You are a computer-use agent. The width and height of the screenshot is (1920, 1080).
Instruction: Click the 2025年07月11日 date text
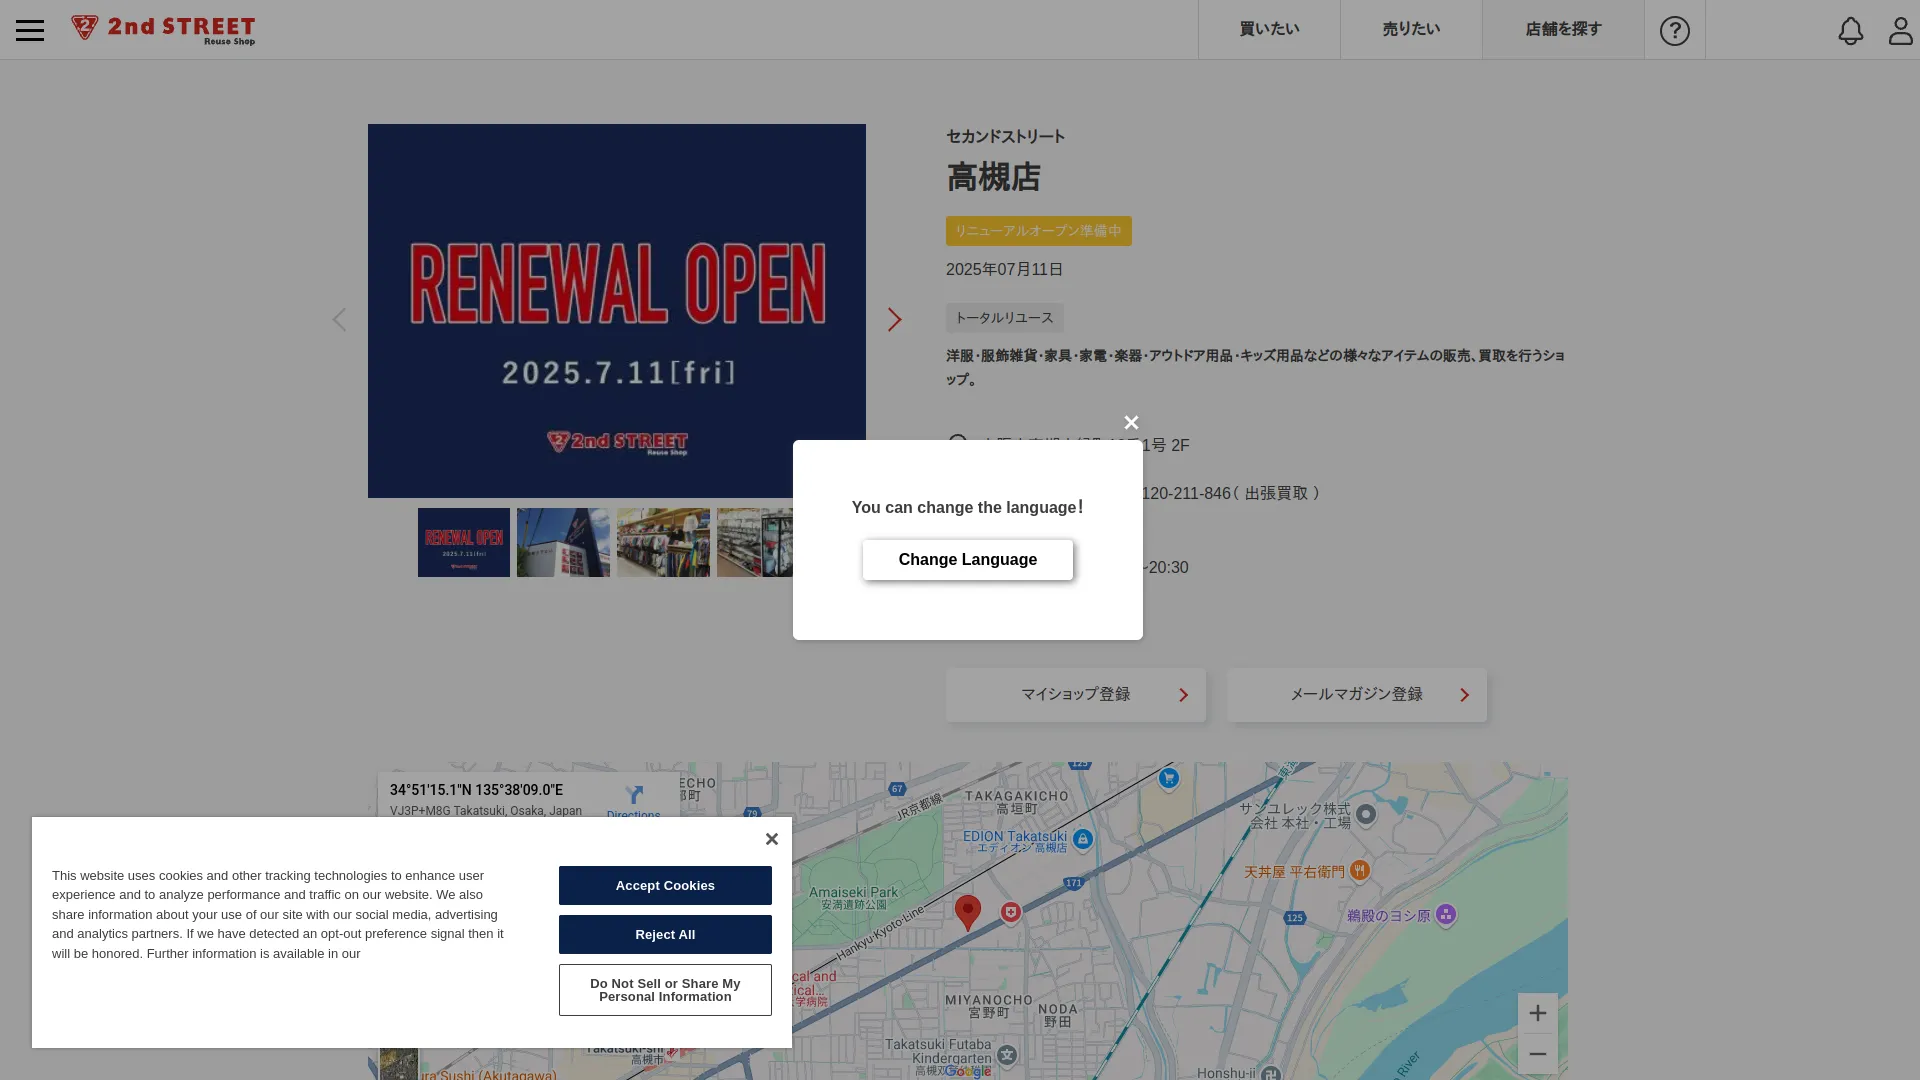click(1005, 270)
